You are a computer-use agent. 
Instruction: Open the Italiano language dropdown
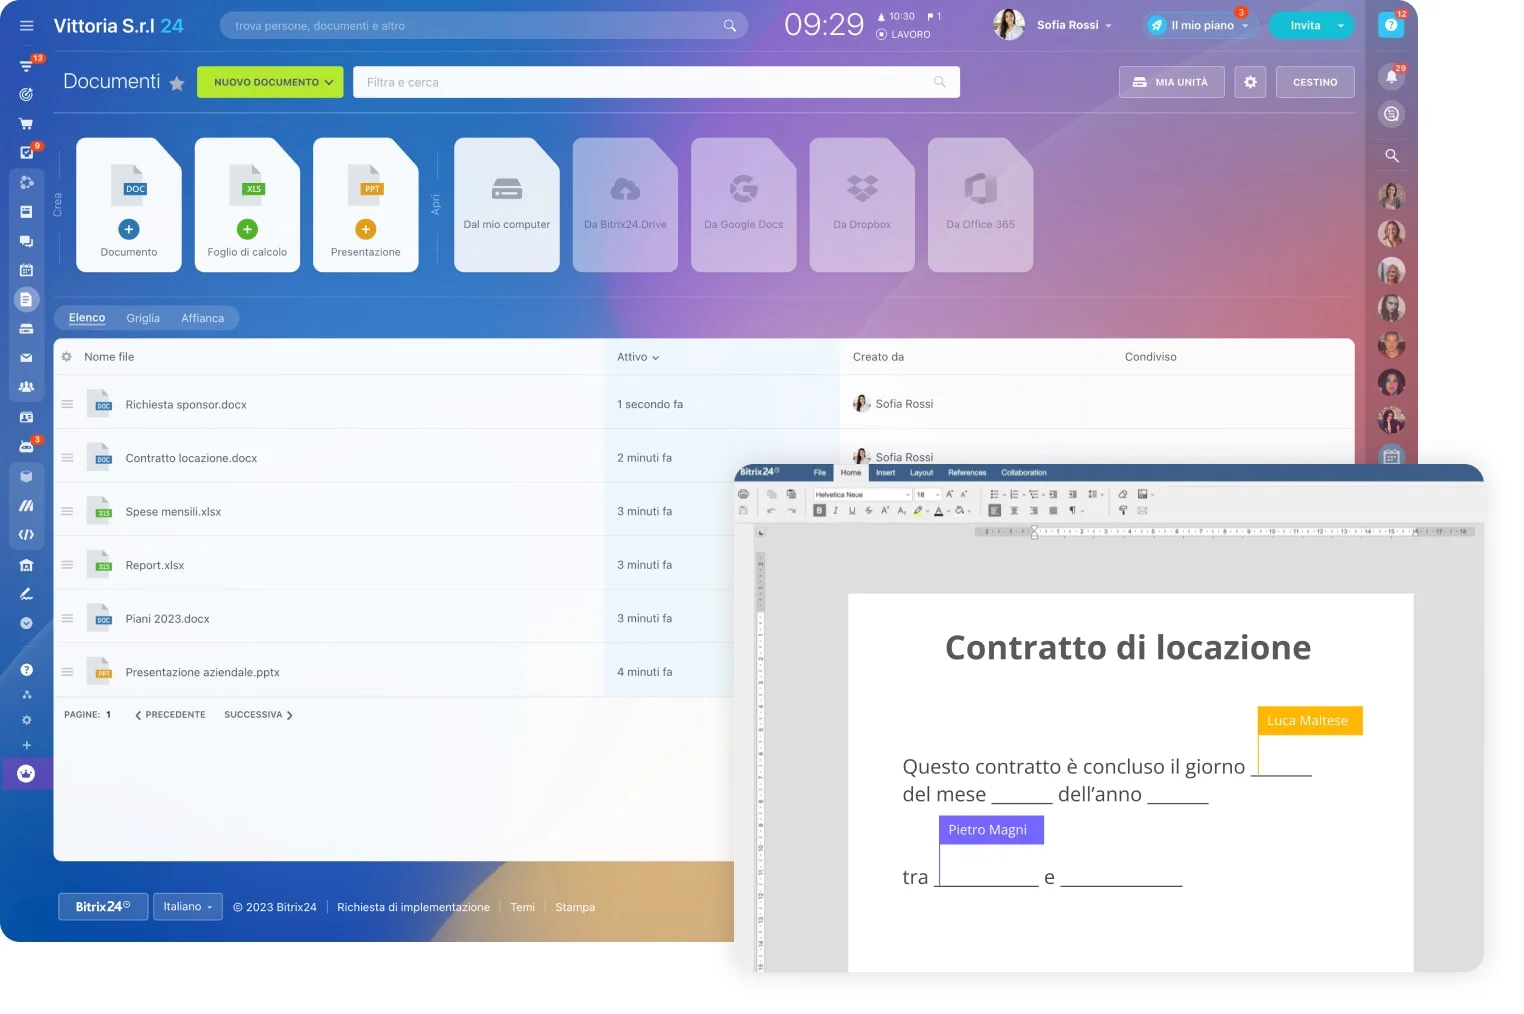pyautogui.click(x=188, y=907)
